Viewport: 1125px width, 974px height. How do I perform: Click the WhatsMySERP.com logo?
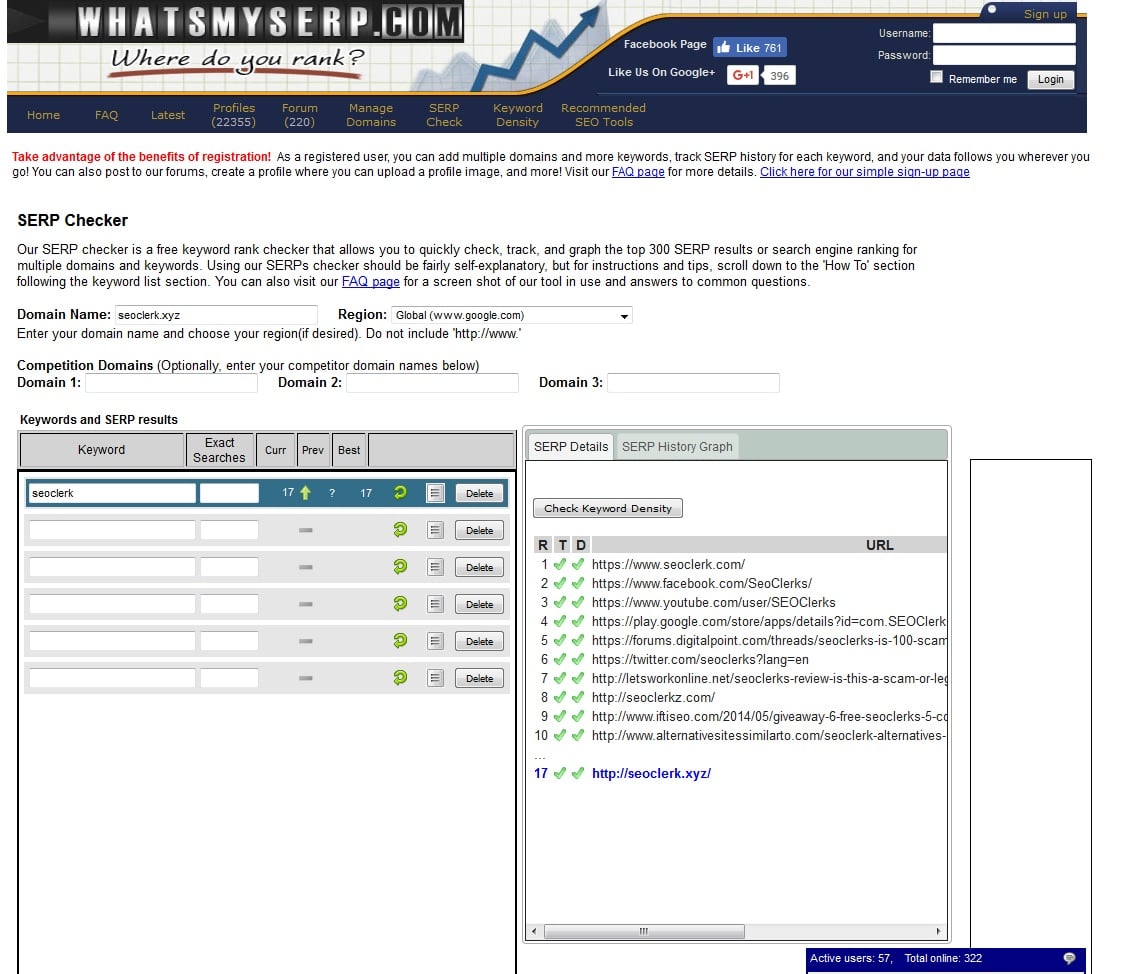[235, 22]
